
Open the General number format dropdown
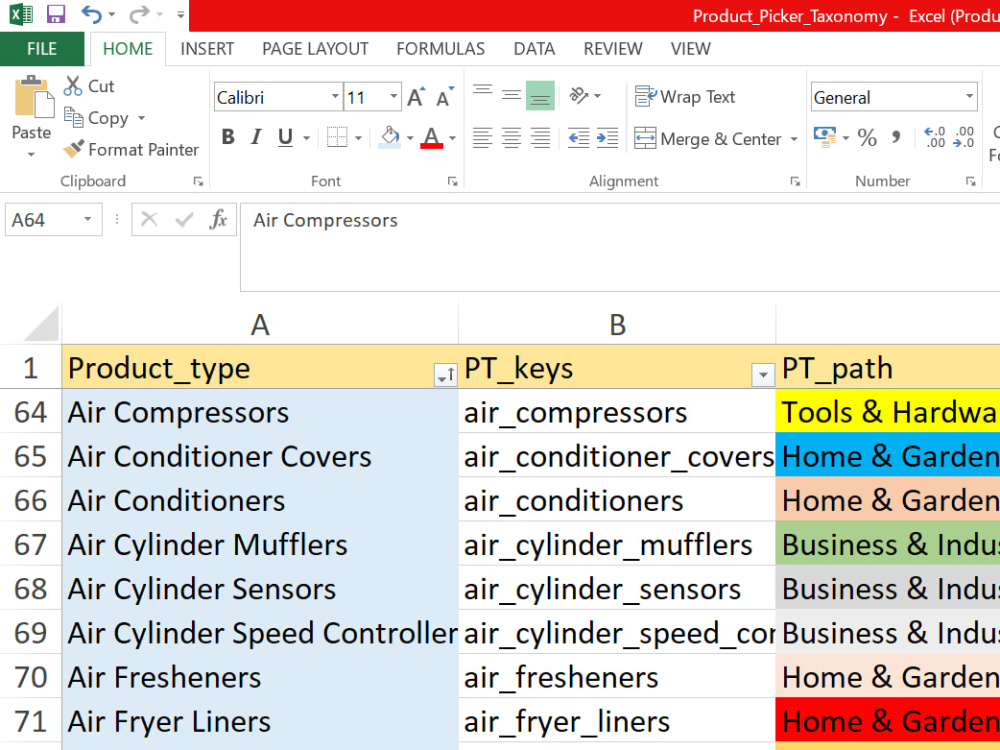969,97
